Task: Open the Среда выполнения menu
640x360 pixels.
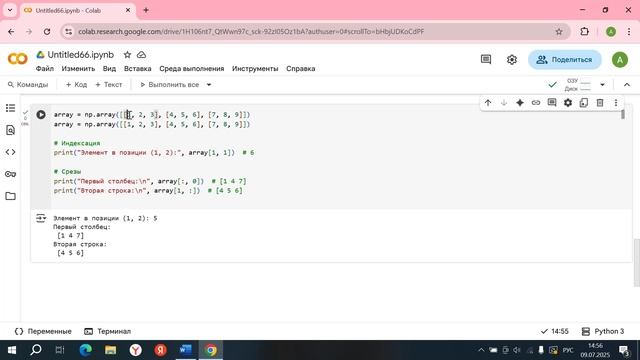Action: point(191,69)
